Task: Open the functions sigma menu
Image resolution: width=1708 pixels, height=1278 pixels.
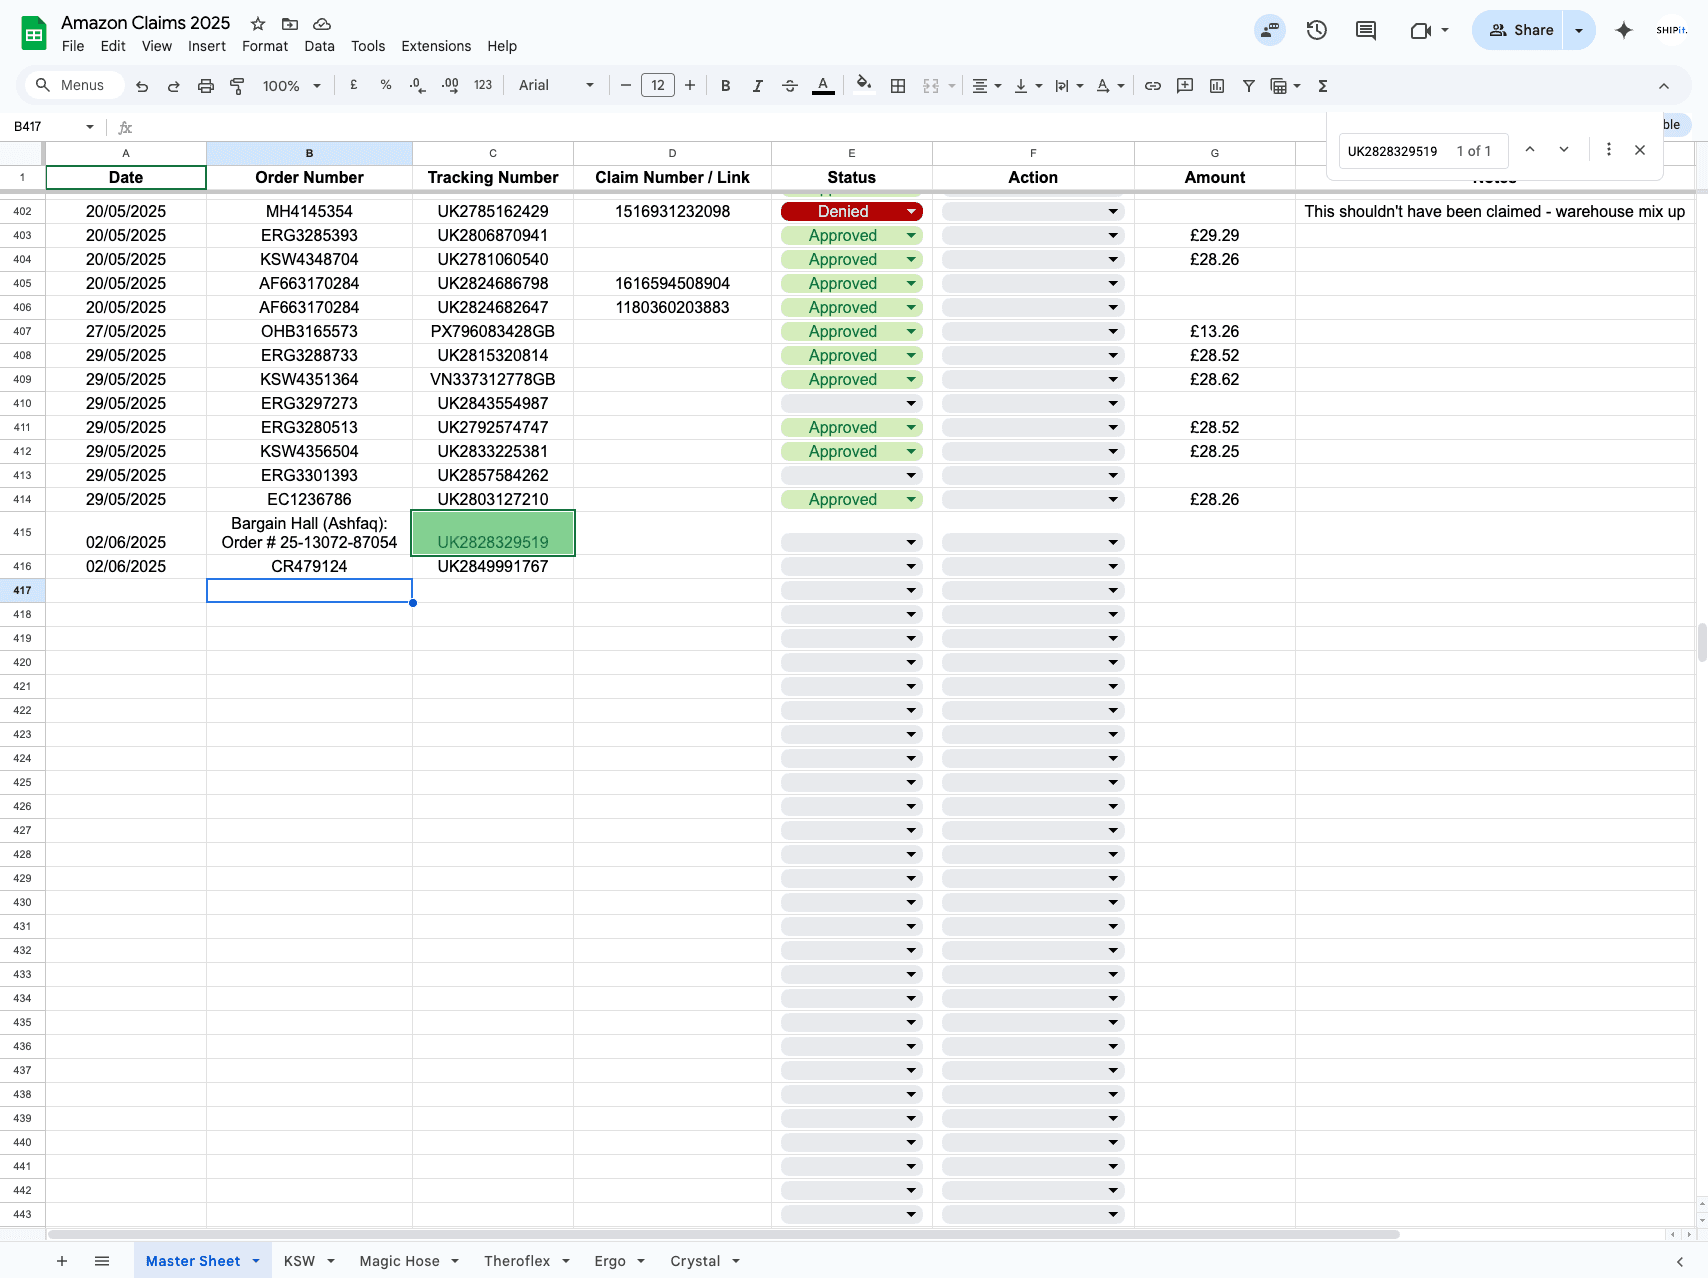Action: [1323, 86]
